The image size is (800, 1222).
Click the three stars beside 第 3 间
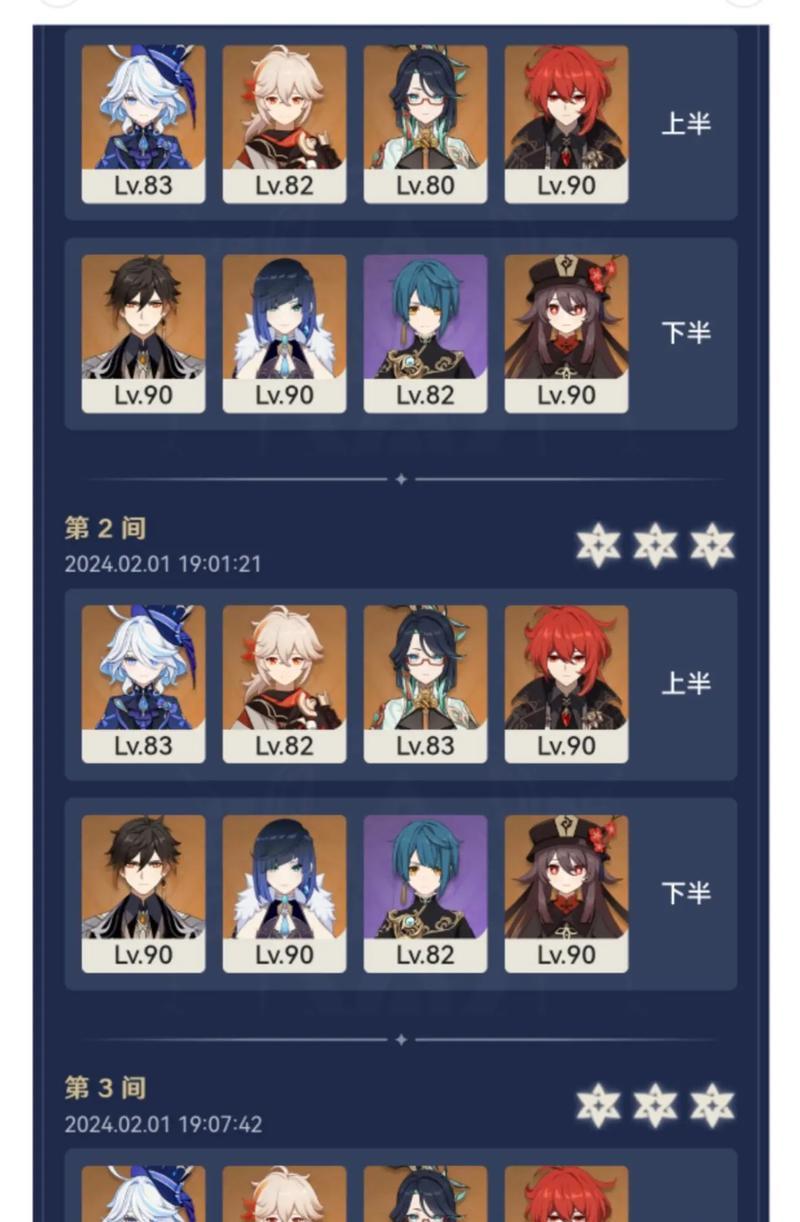coord(655,1105)
